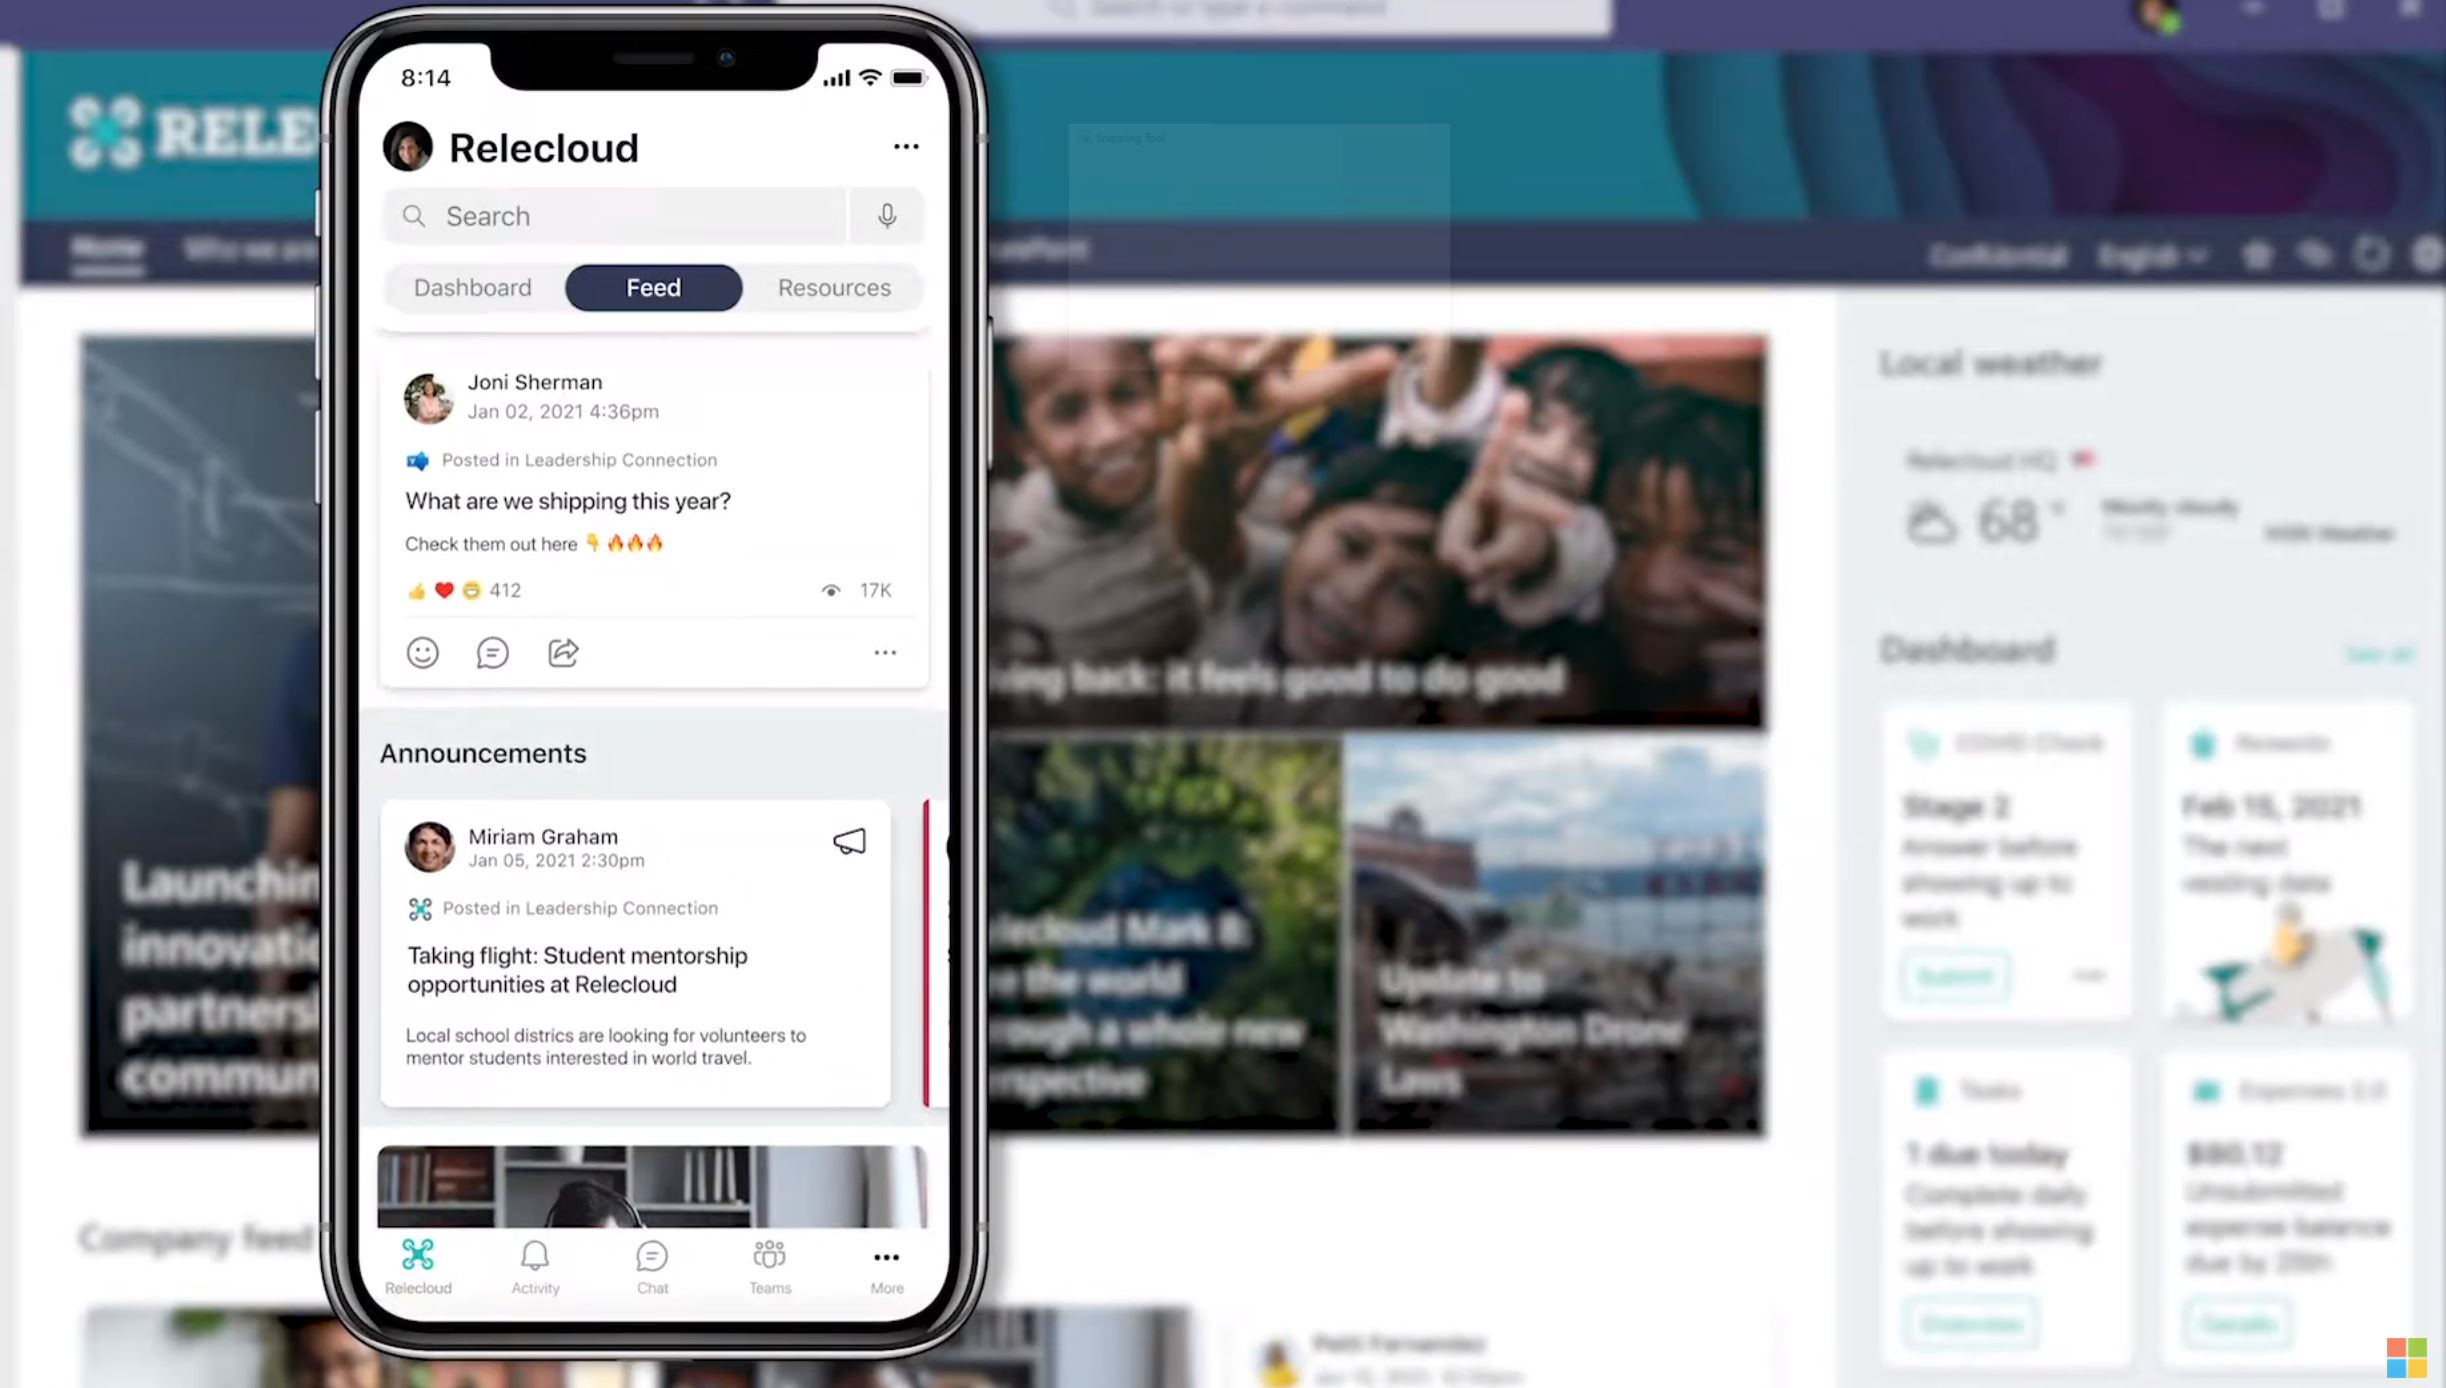Tap the Relecloud home icon in bottom nav
2446x1388 pixels.
(x=418, y=1264)
